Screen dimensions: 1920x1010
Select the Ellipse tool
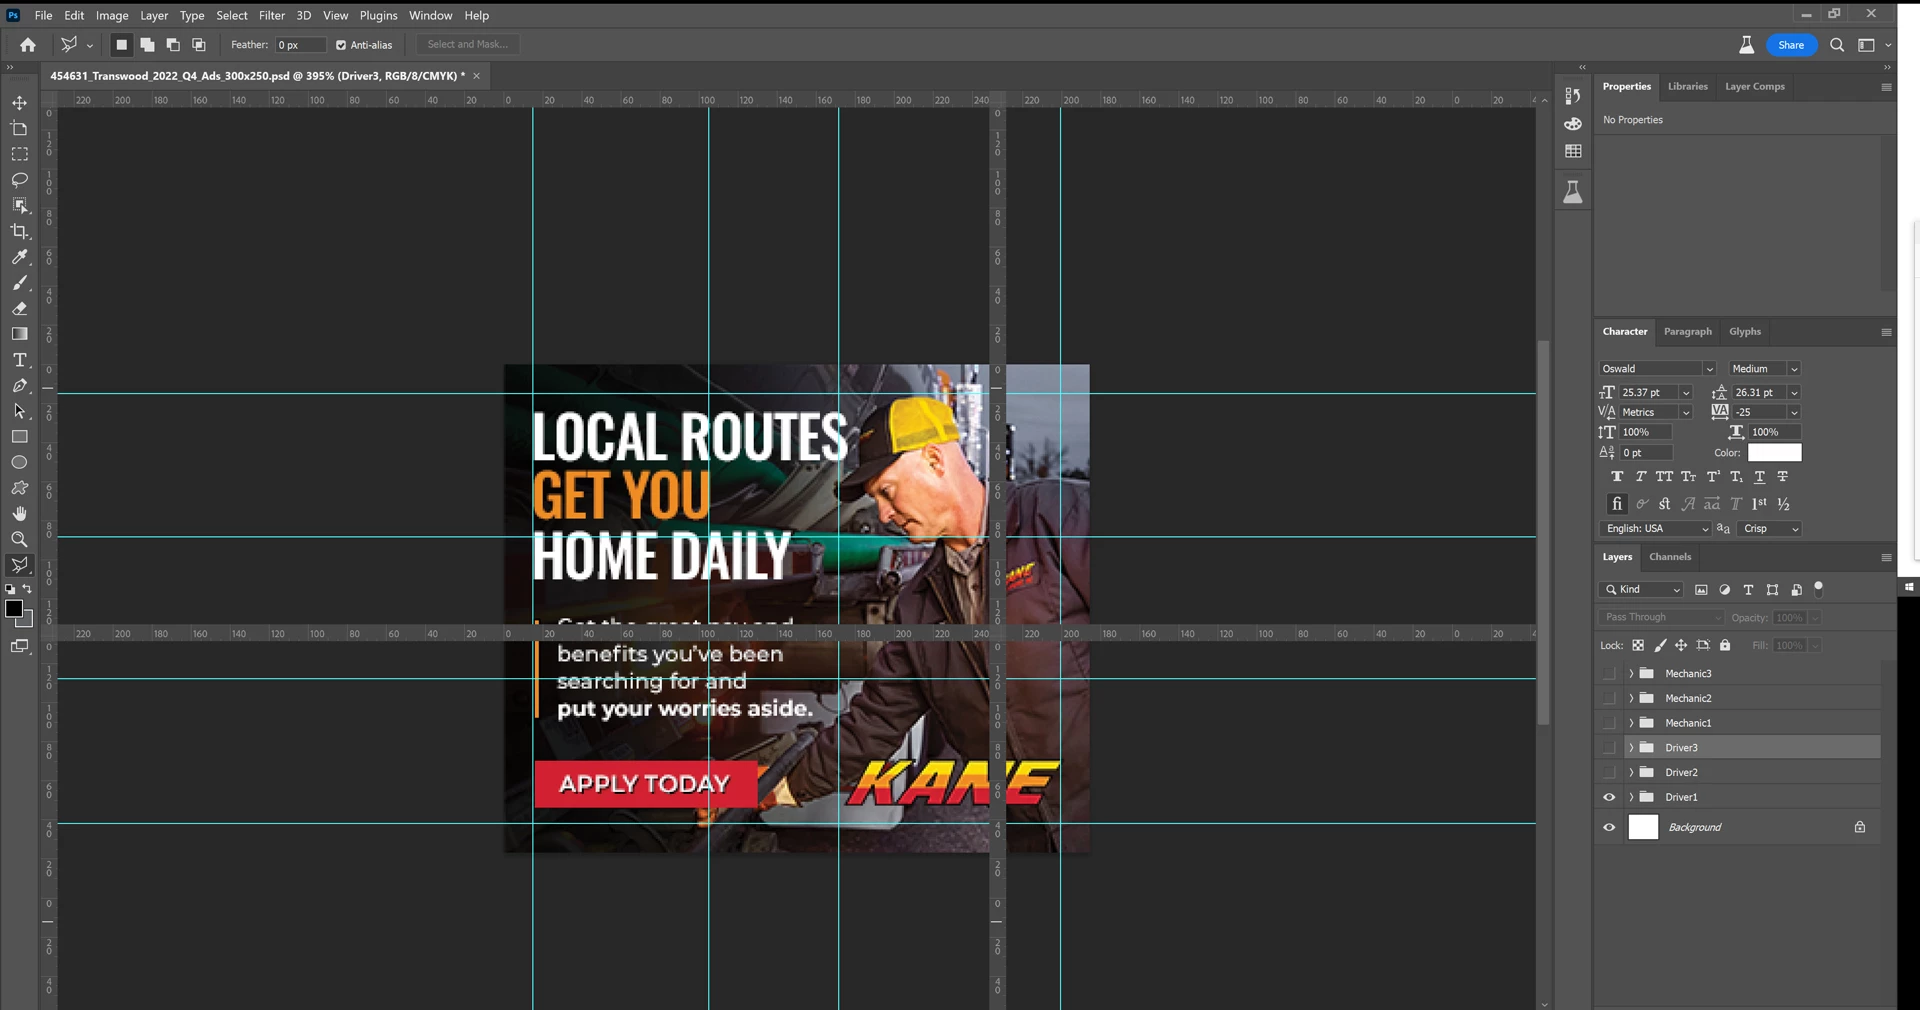coord(19,463)
